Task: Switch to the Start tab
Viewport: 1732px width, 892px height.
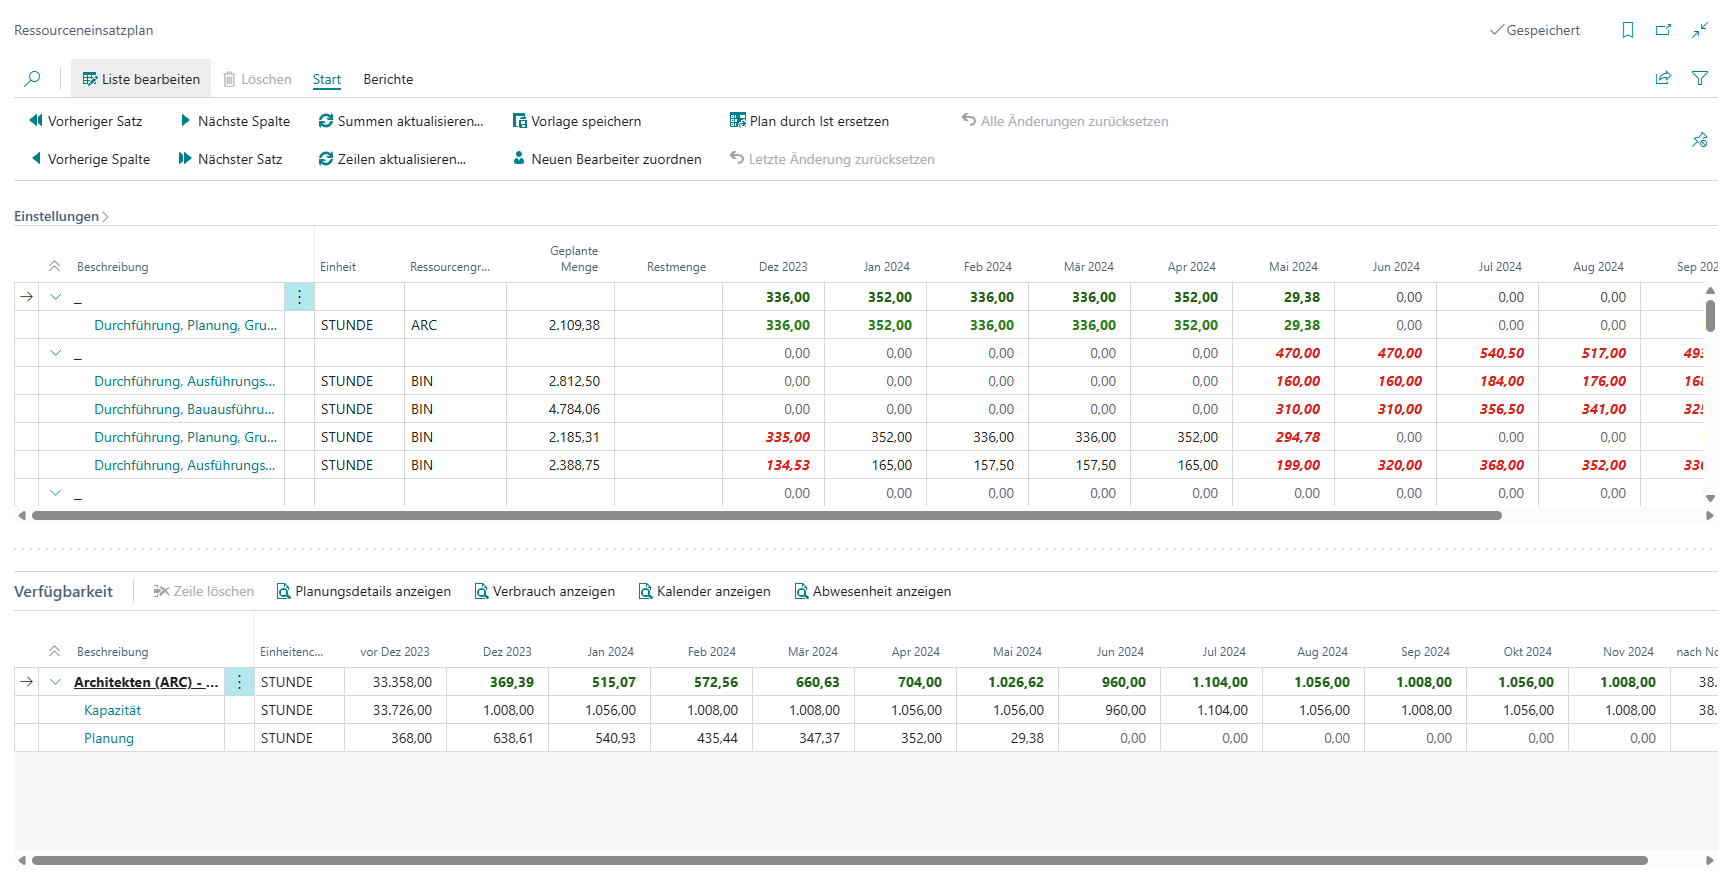Action: (327, 79)
